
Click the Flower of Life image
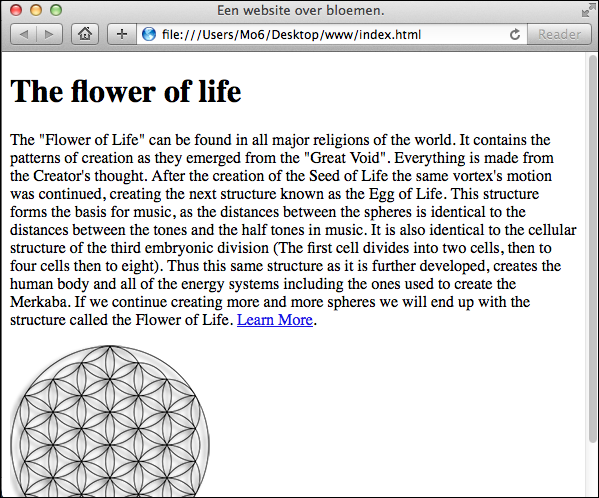pos(110,421)
